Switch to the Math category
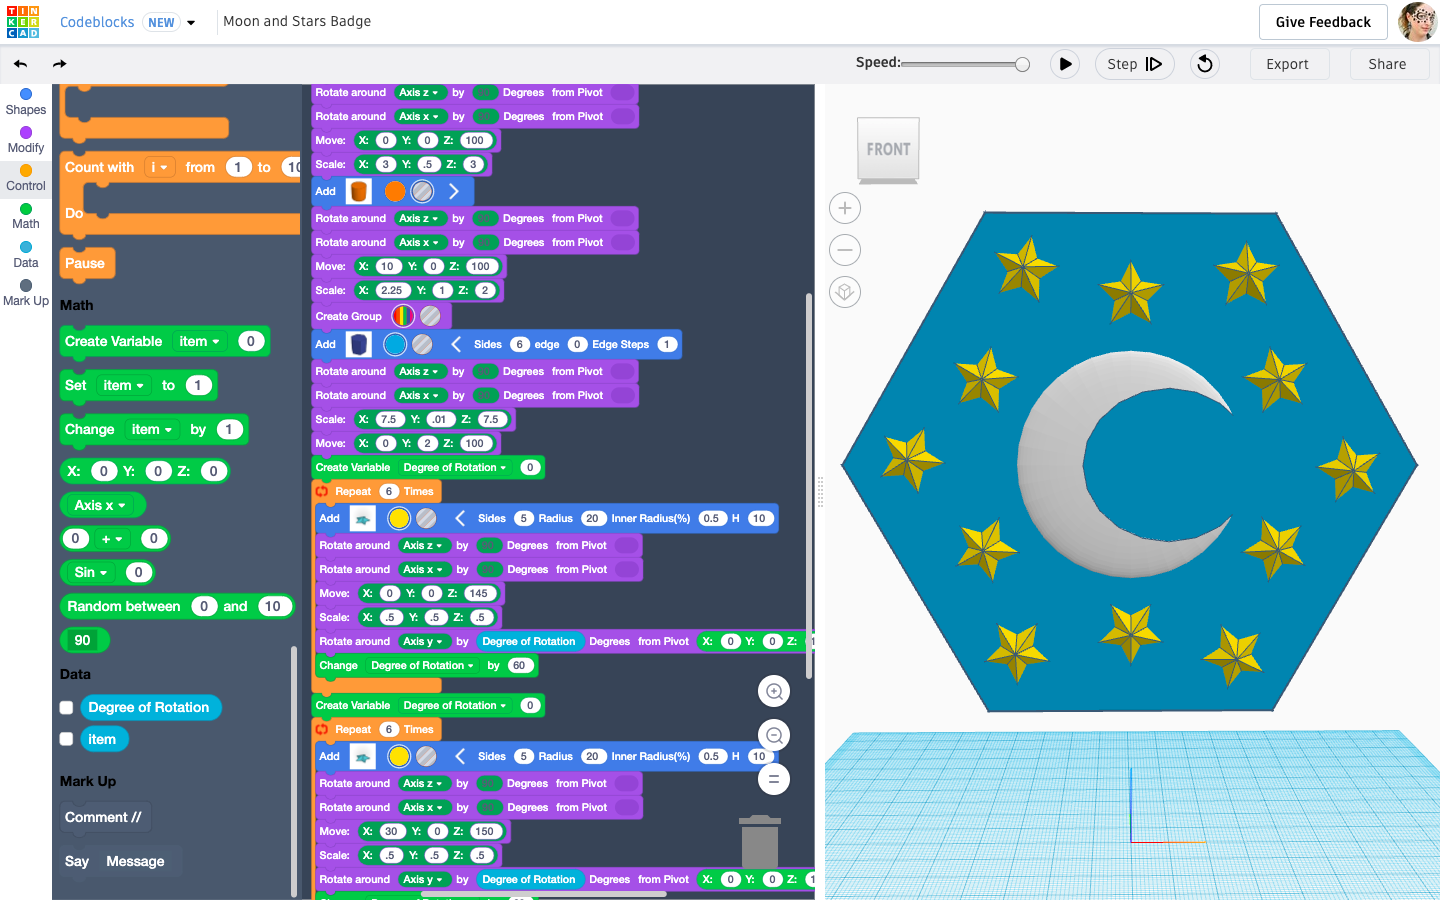This screenshot has width=1440, height=900. click(25, 215)
